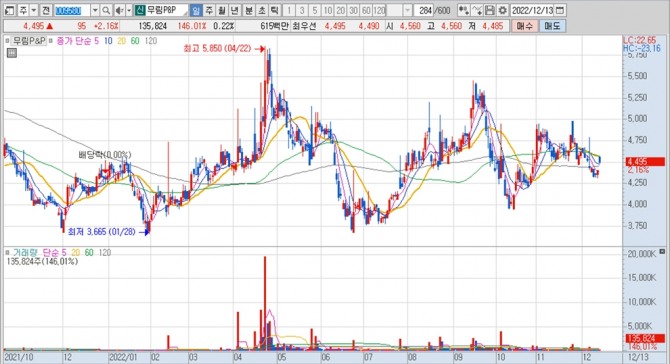The image size is (670, 364).
Task: Click the speaker sound icon
Action: (x=119, y=10)
